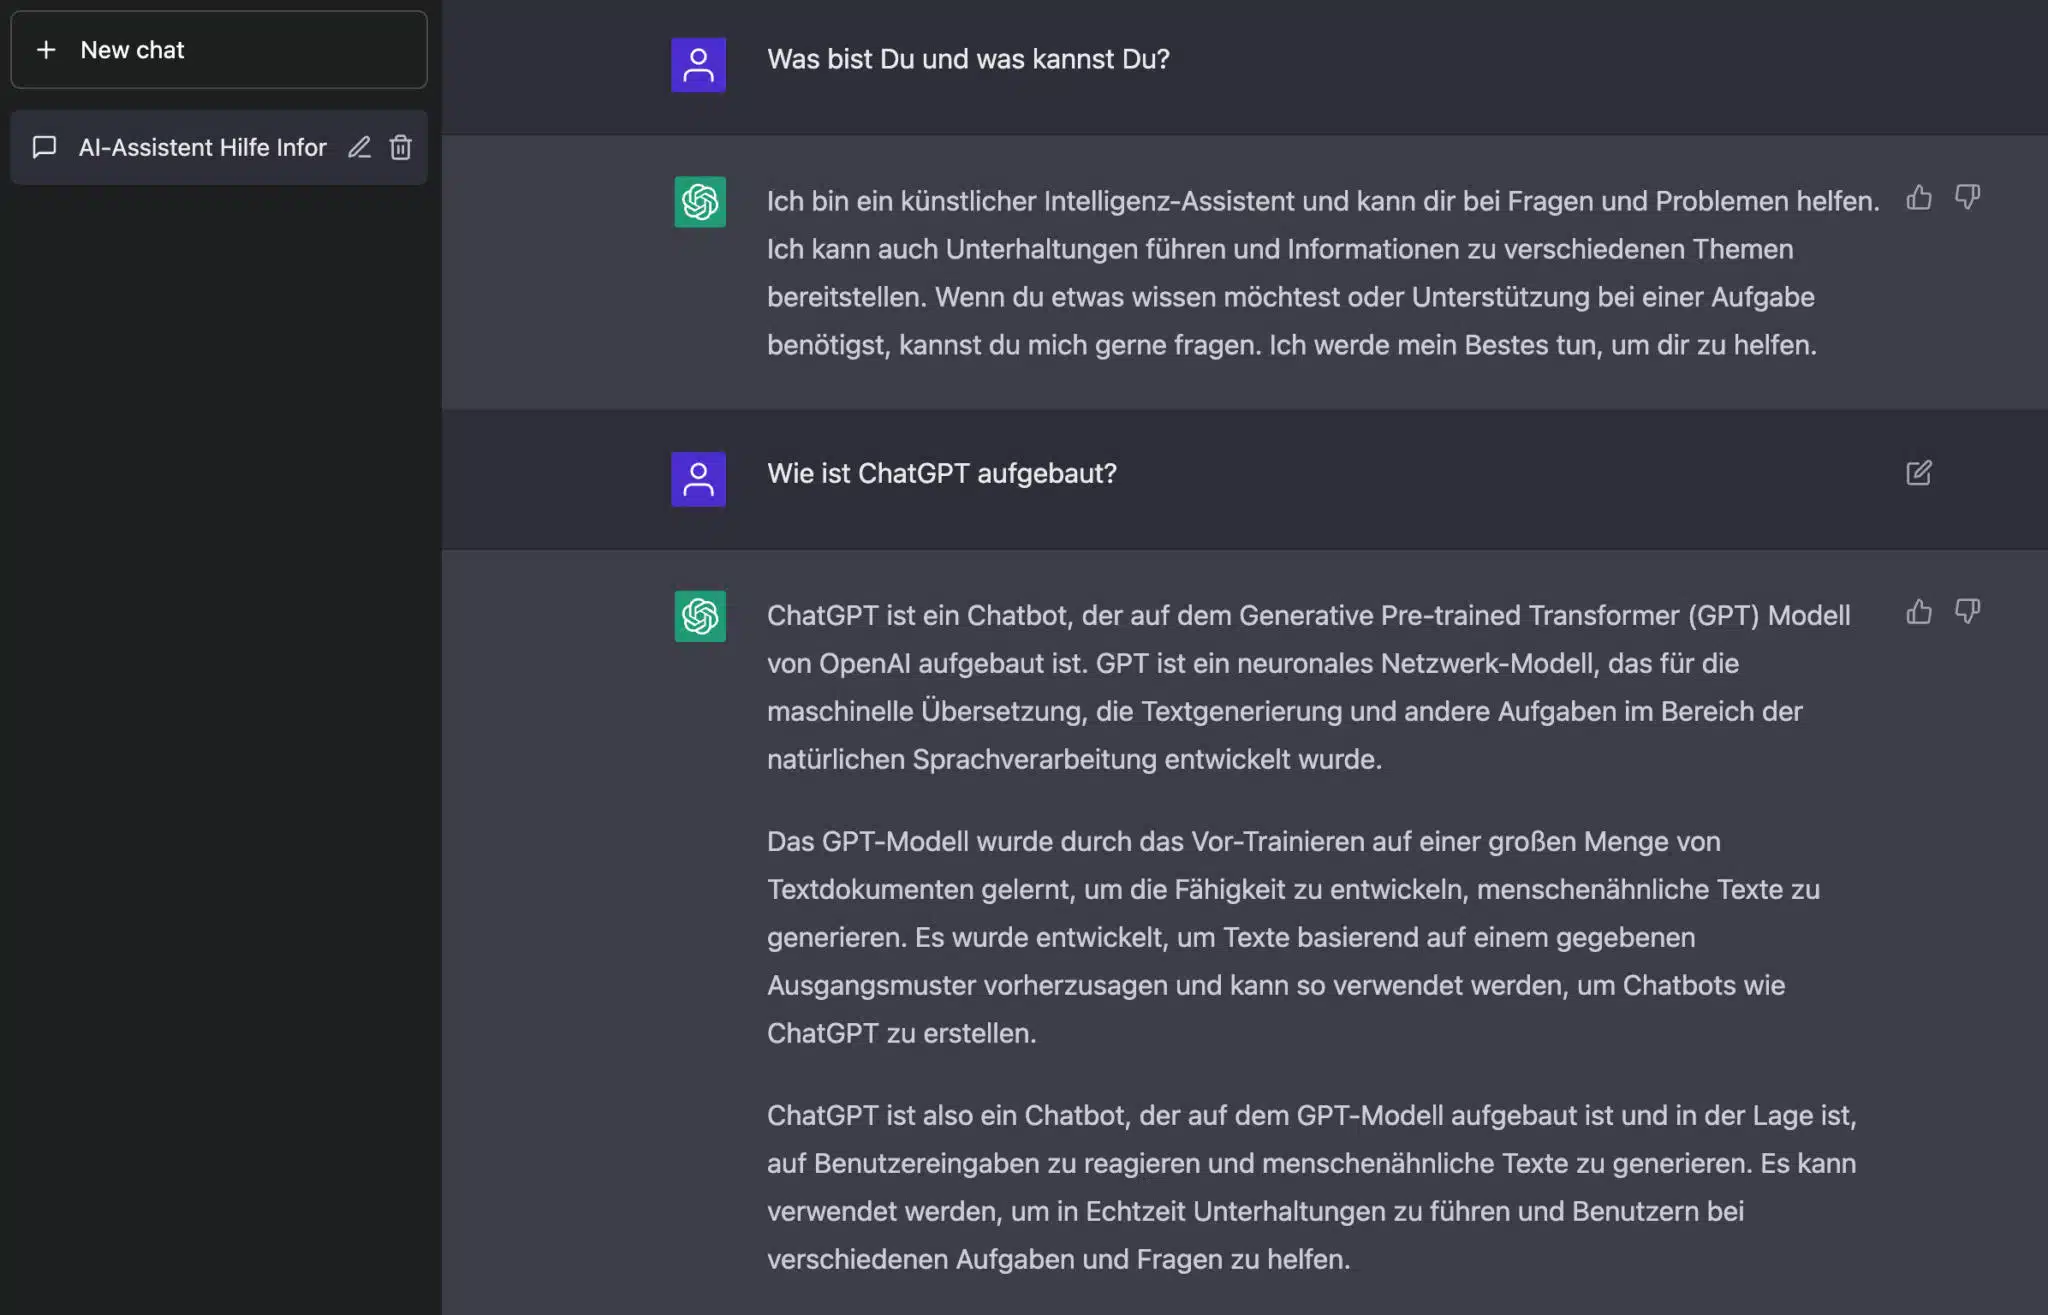Image resolution: width=2048 pixels, height=1315 pixels.
Task: Click the ChatGPT logo beside the first response
Action: [x=699, y=201]
